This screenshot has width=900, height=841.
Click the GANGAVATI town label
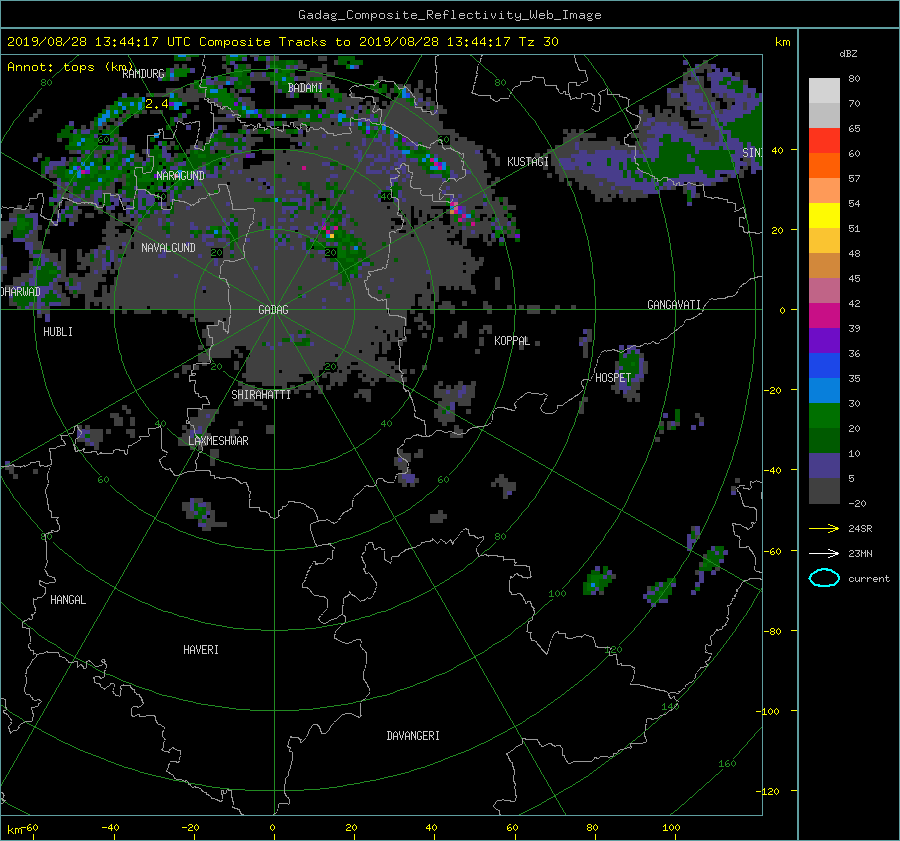coord(674,305)
